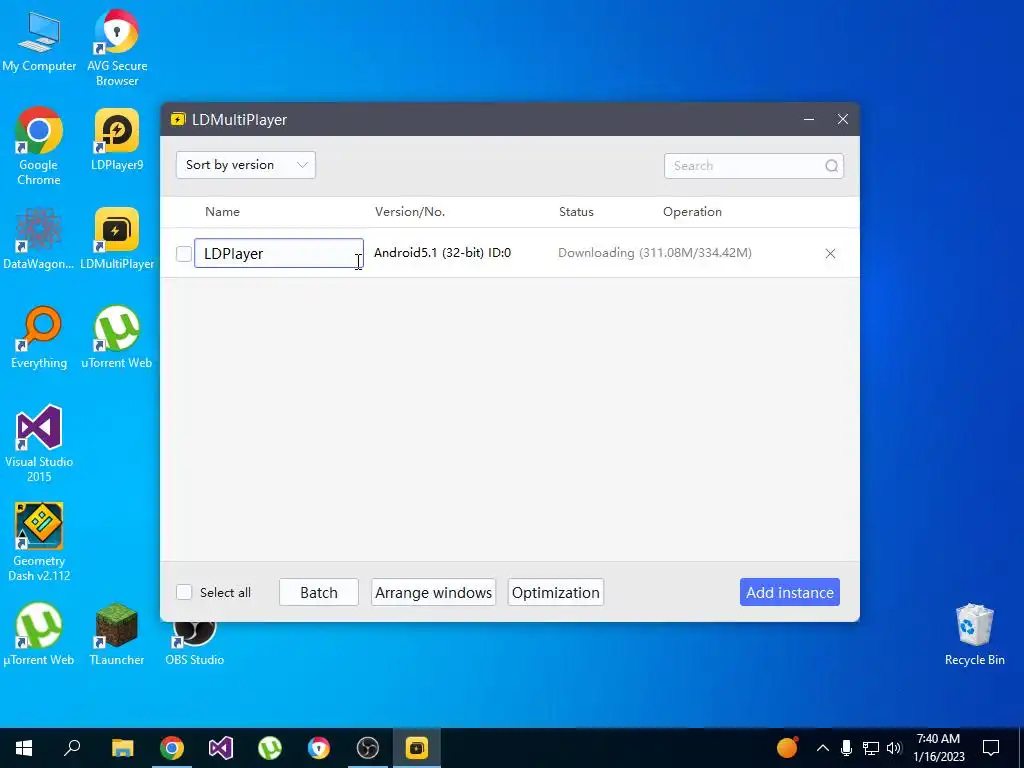Click the LDPlayer name edit field
This screenshot has width=1024, height=768.
(279, 253)
